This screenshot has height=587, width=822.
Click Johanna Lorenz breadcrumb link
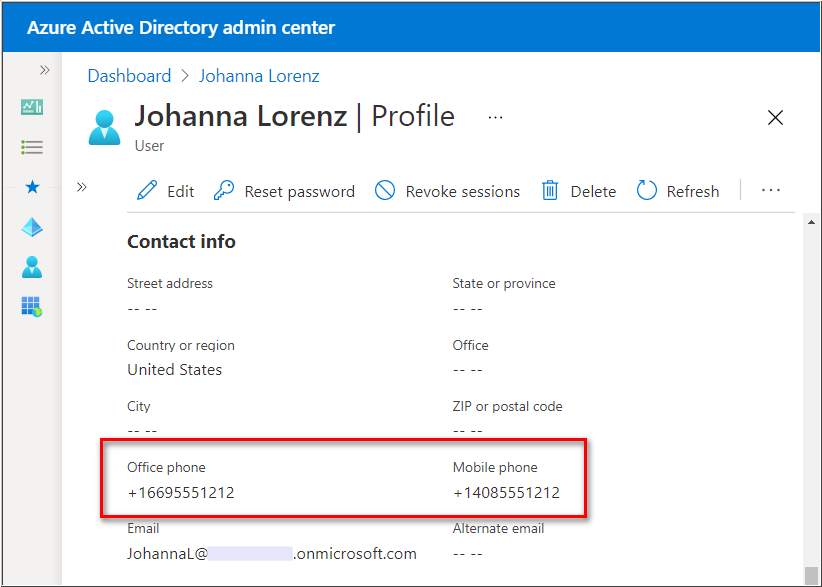pos(259,76)
